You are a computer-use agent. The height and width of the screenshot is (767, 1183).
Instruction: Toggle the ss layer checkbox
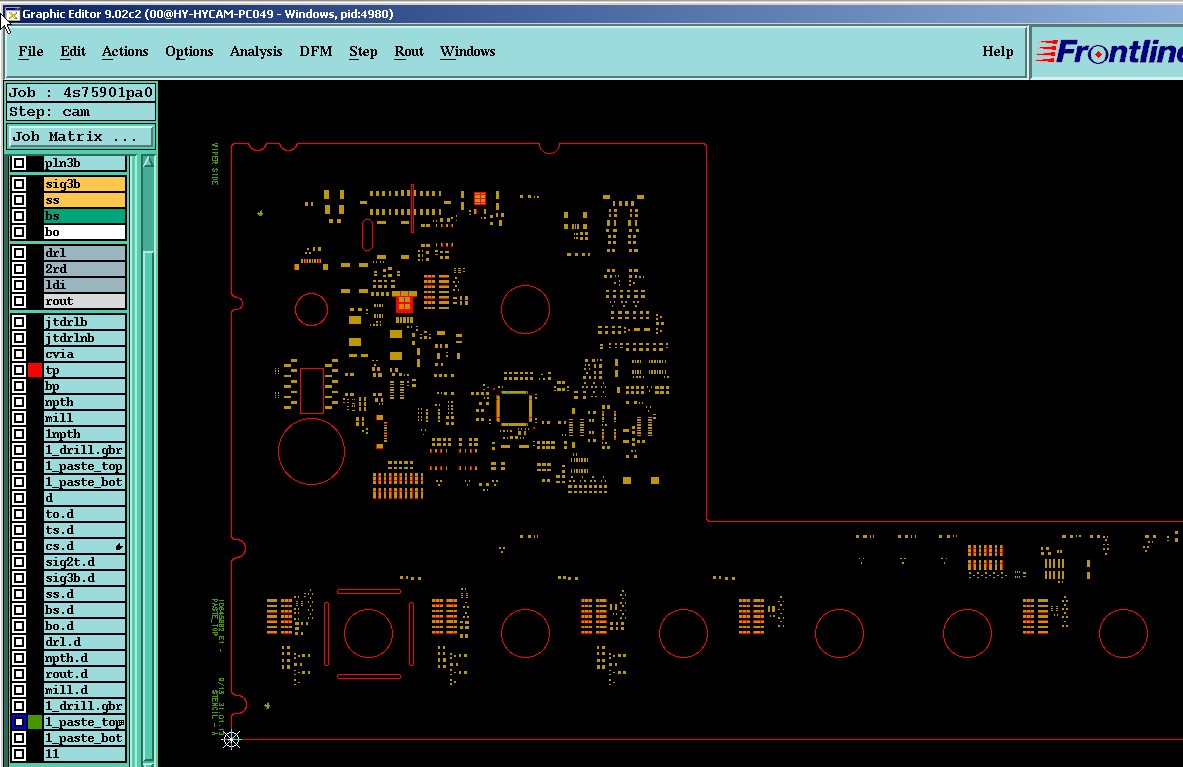point(20,200)
